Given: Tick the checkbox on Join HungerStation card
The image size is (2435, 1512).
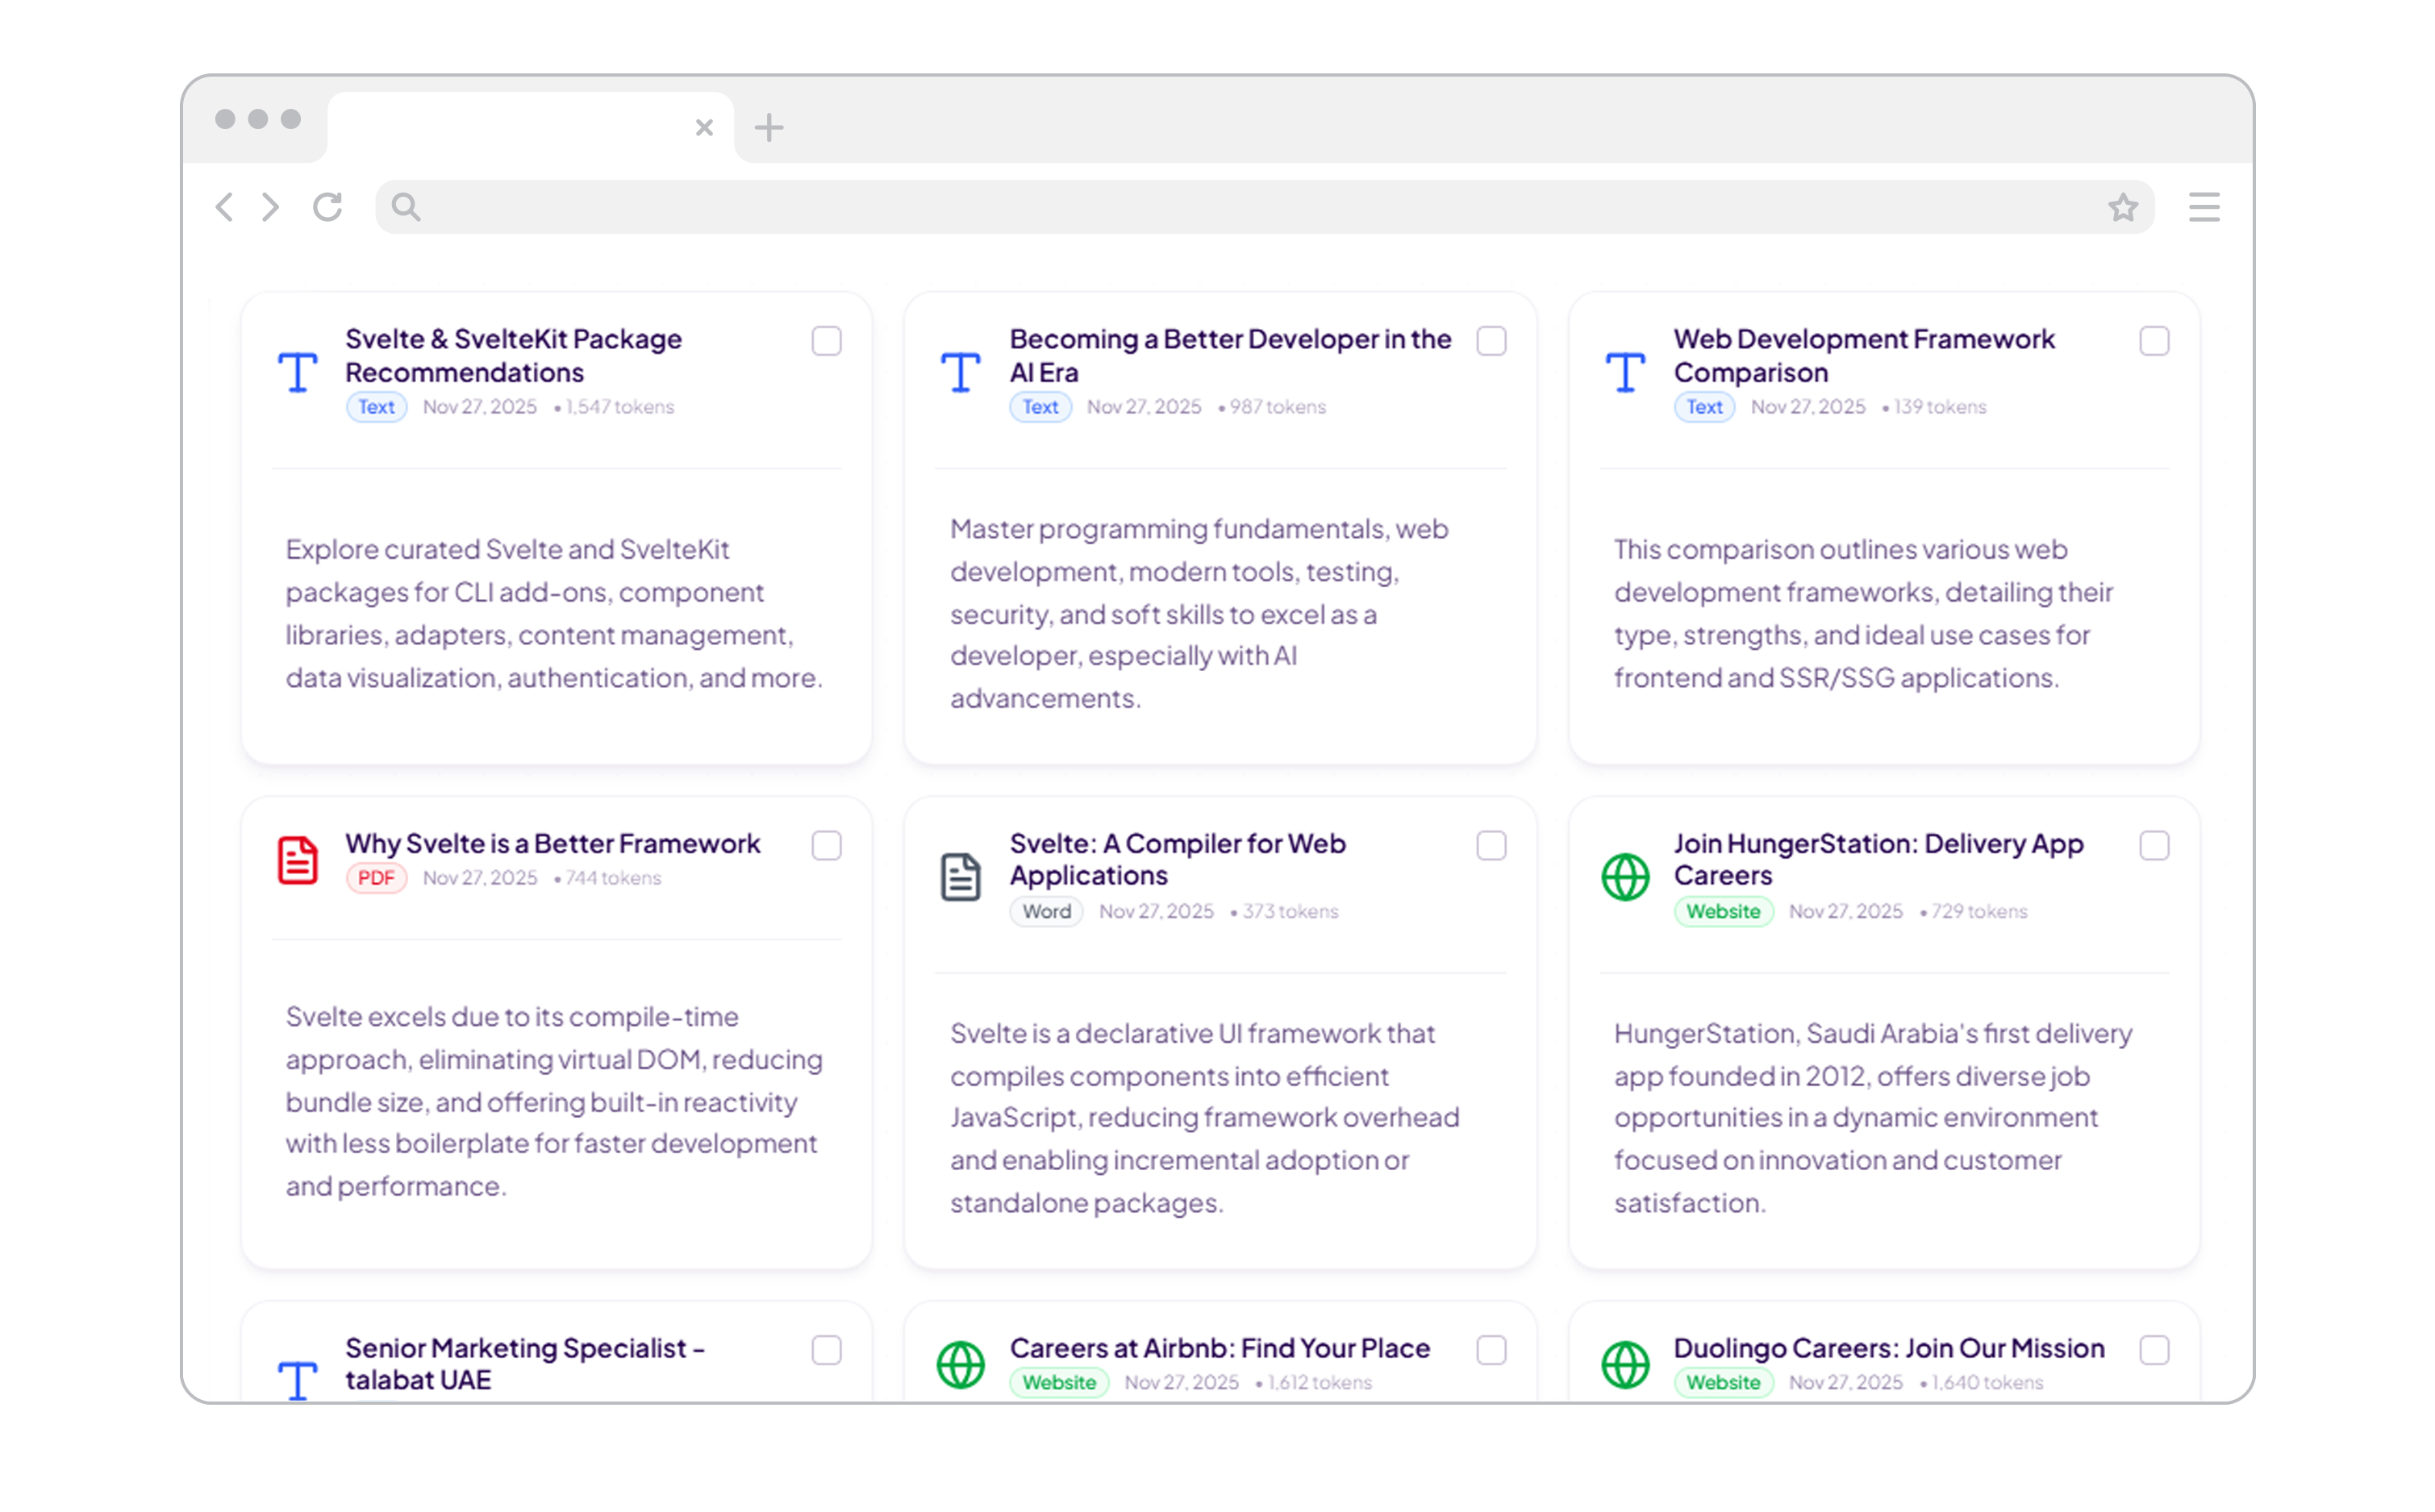Looking at the screenshot, I should pyautogui.click(x=2155, y=845).
